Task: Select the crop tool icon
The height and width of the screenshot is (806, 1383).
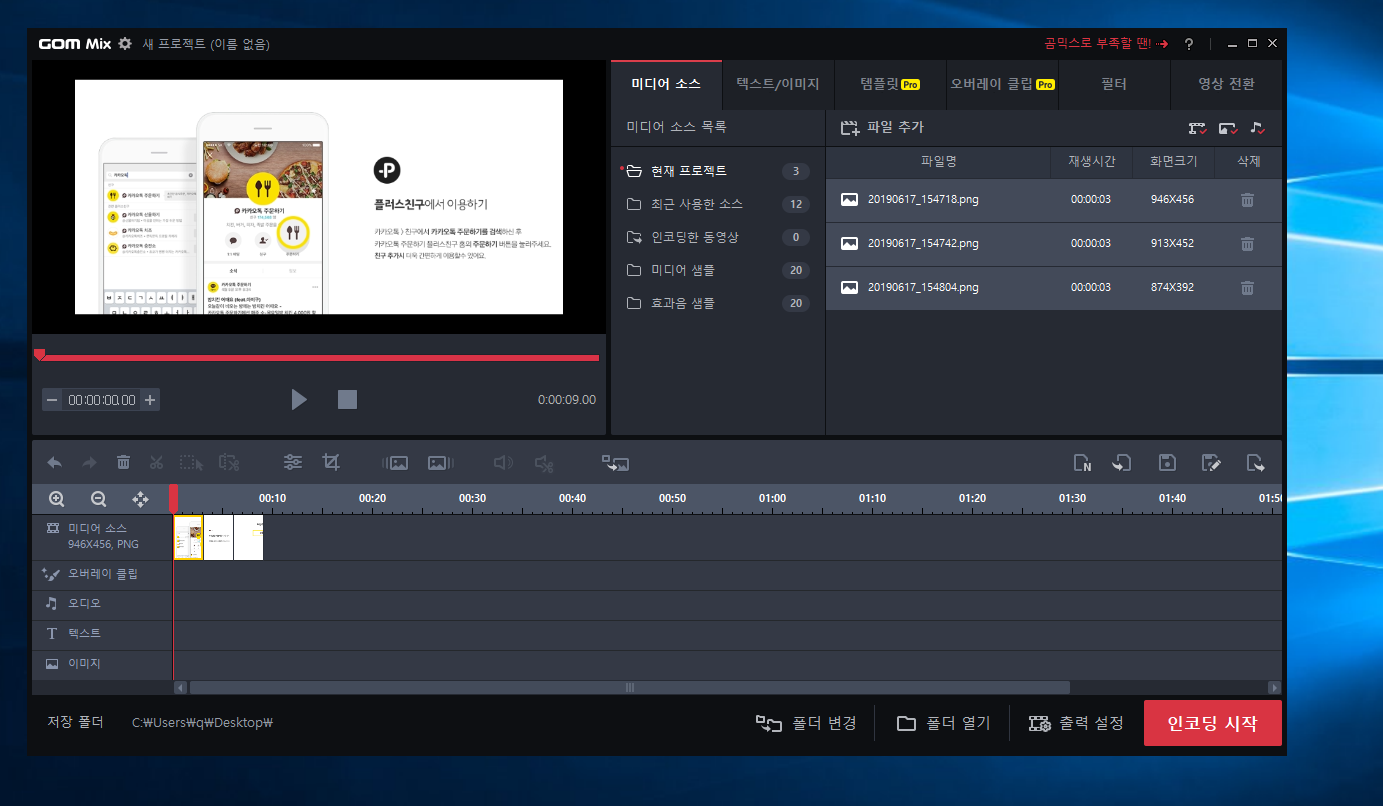Action: point(331,463)
